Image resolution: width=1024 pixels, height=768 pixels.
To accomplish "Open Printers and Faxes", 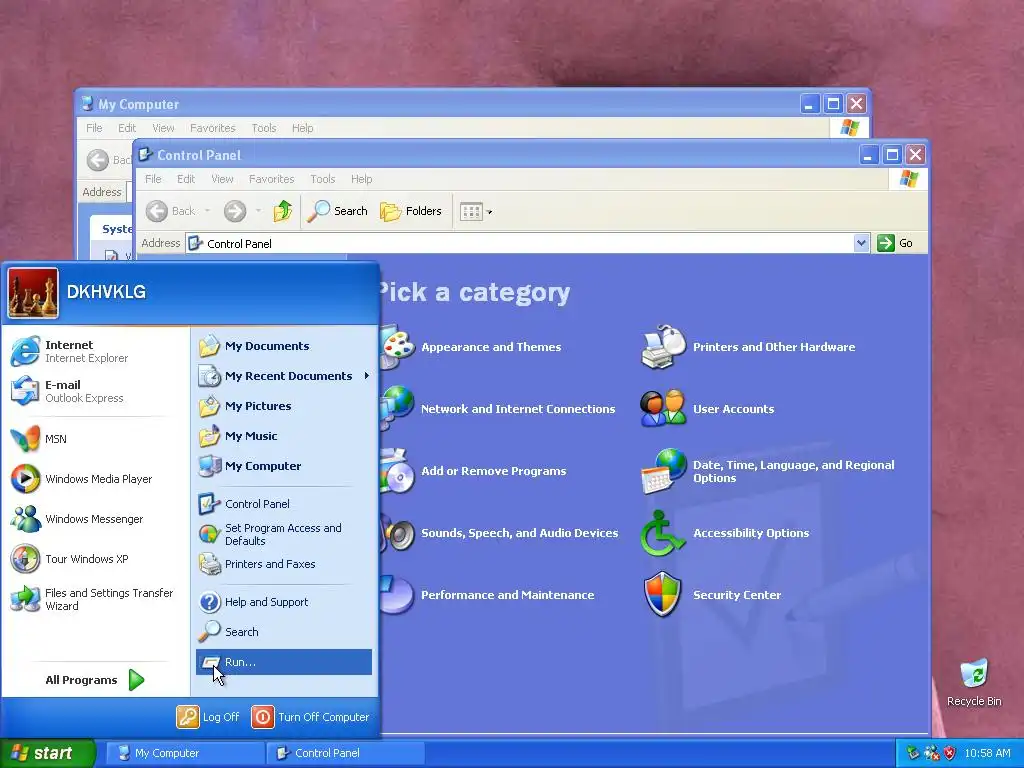I will click(283, 564).
